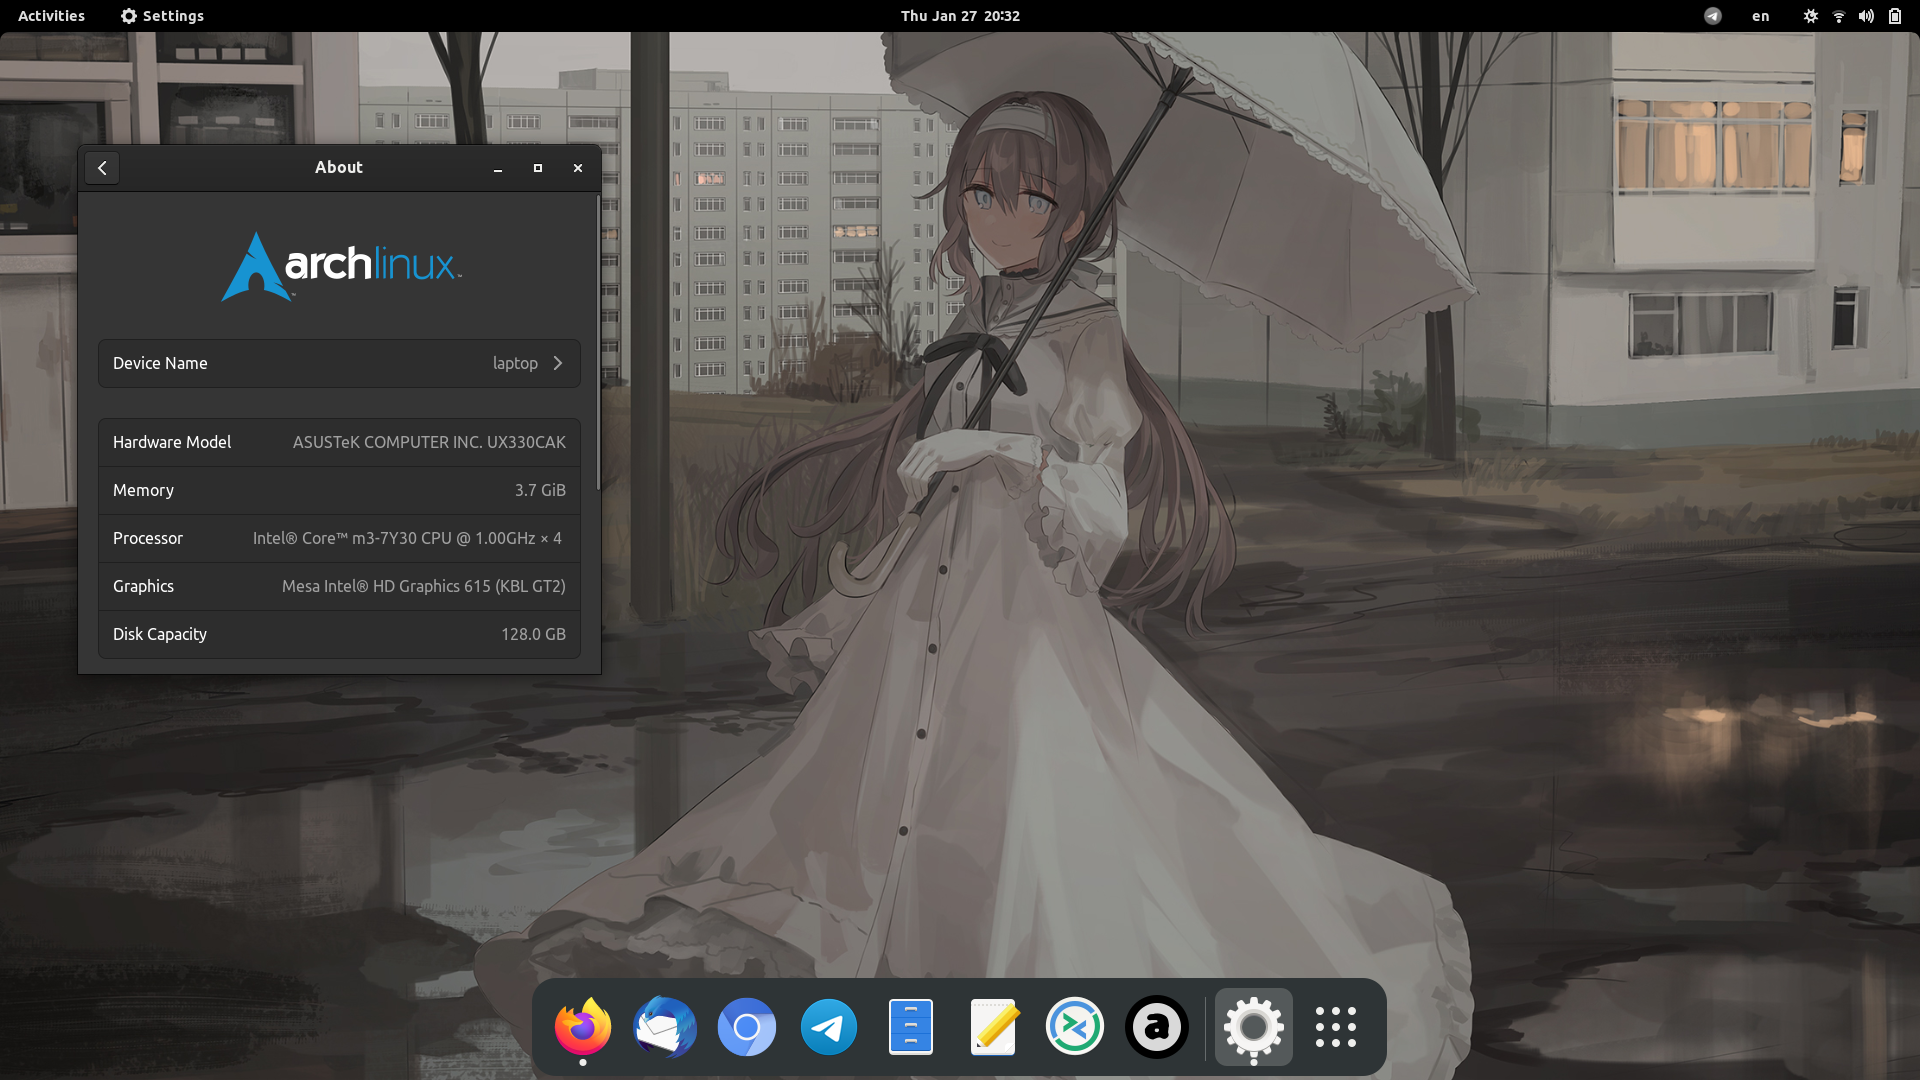This screenshot has width=1920, height=1080.
Task: Launch Thunderbird mail from the dock
Action: tap(665, 1027)
